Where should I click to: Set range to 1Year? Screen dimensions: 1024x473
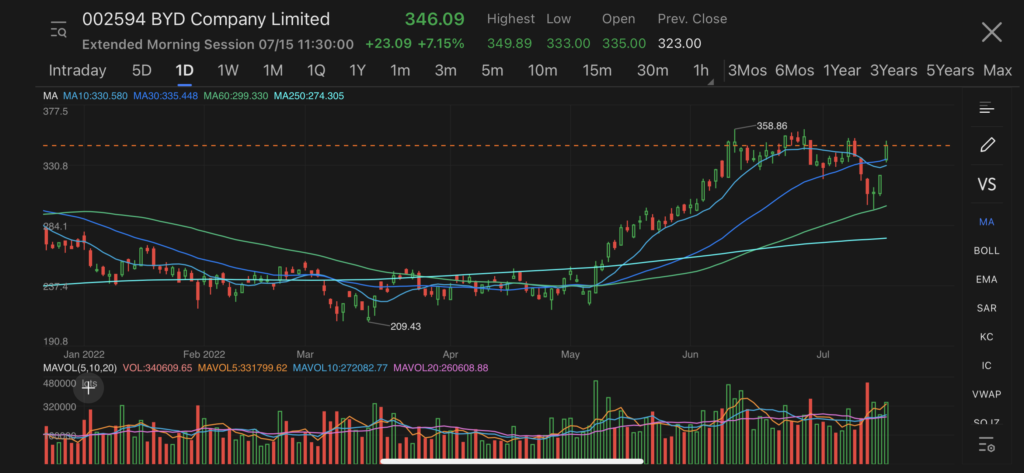coord(842,71)
